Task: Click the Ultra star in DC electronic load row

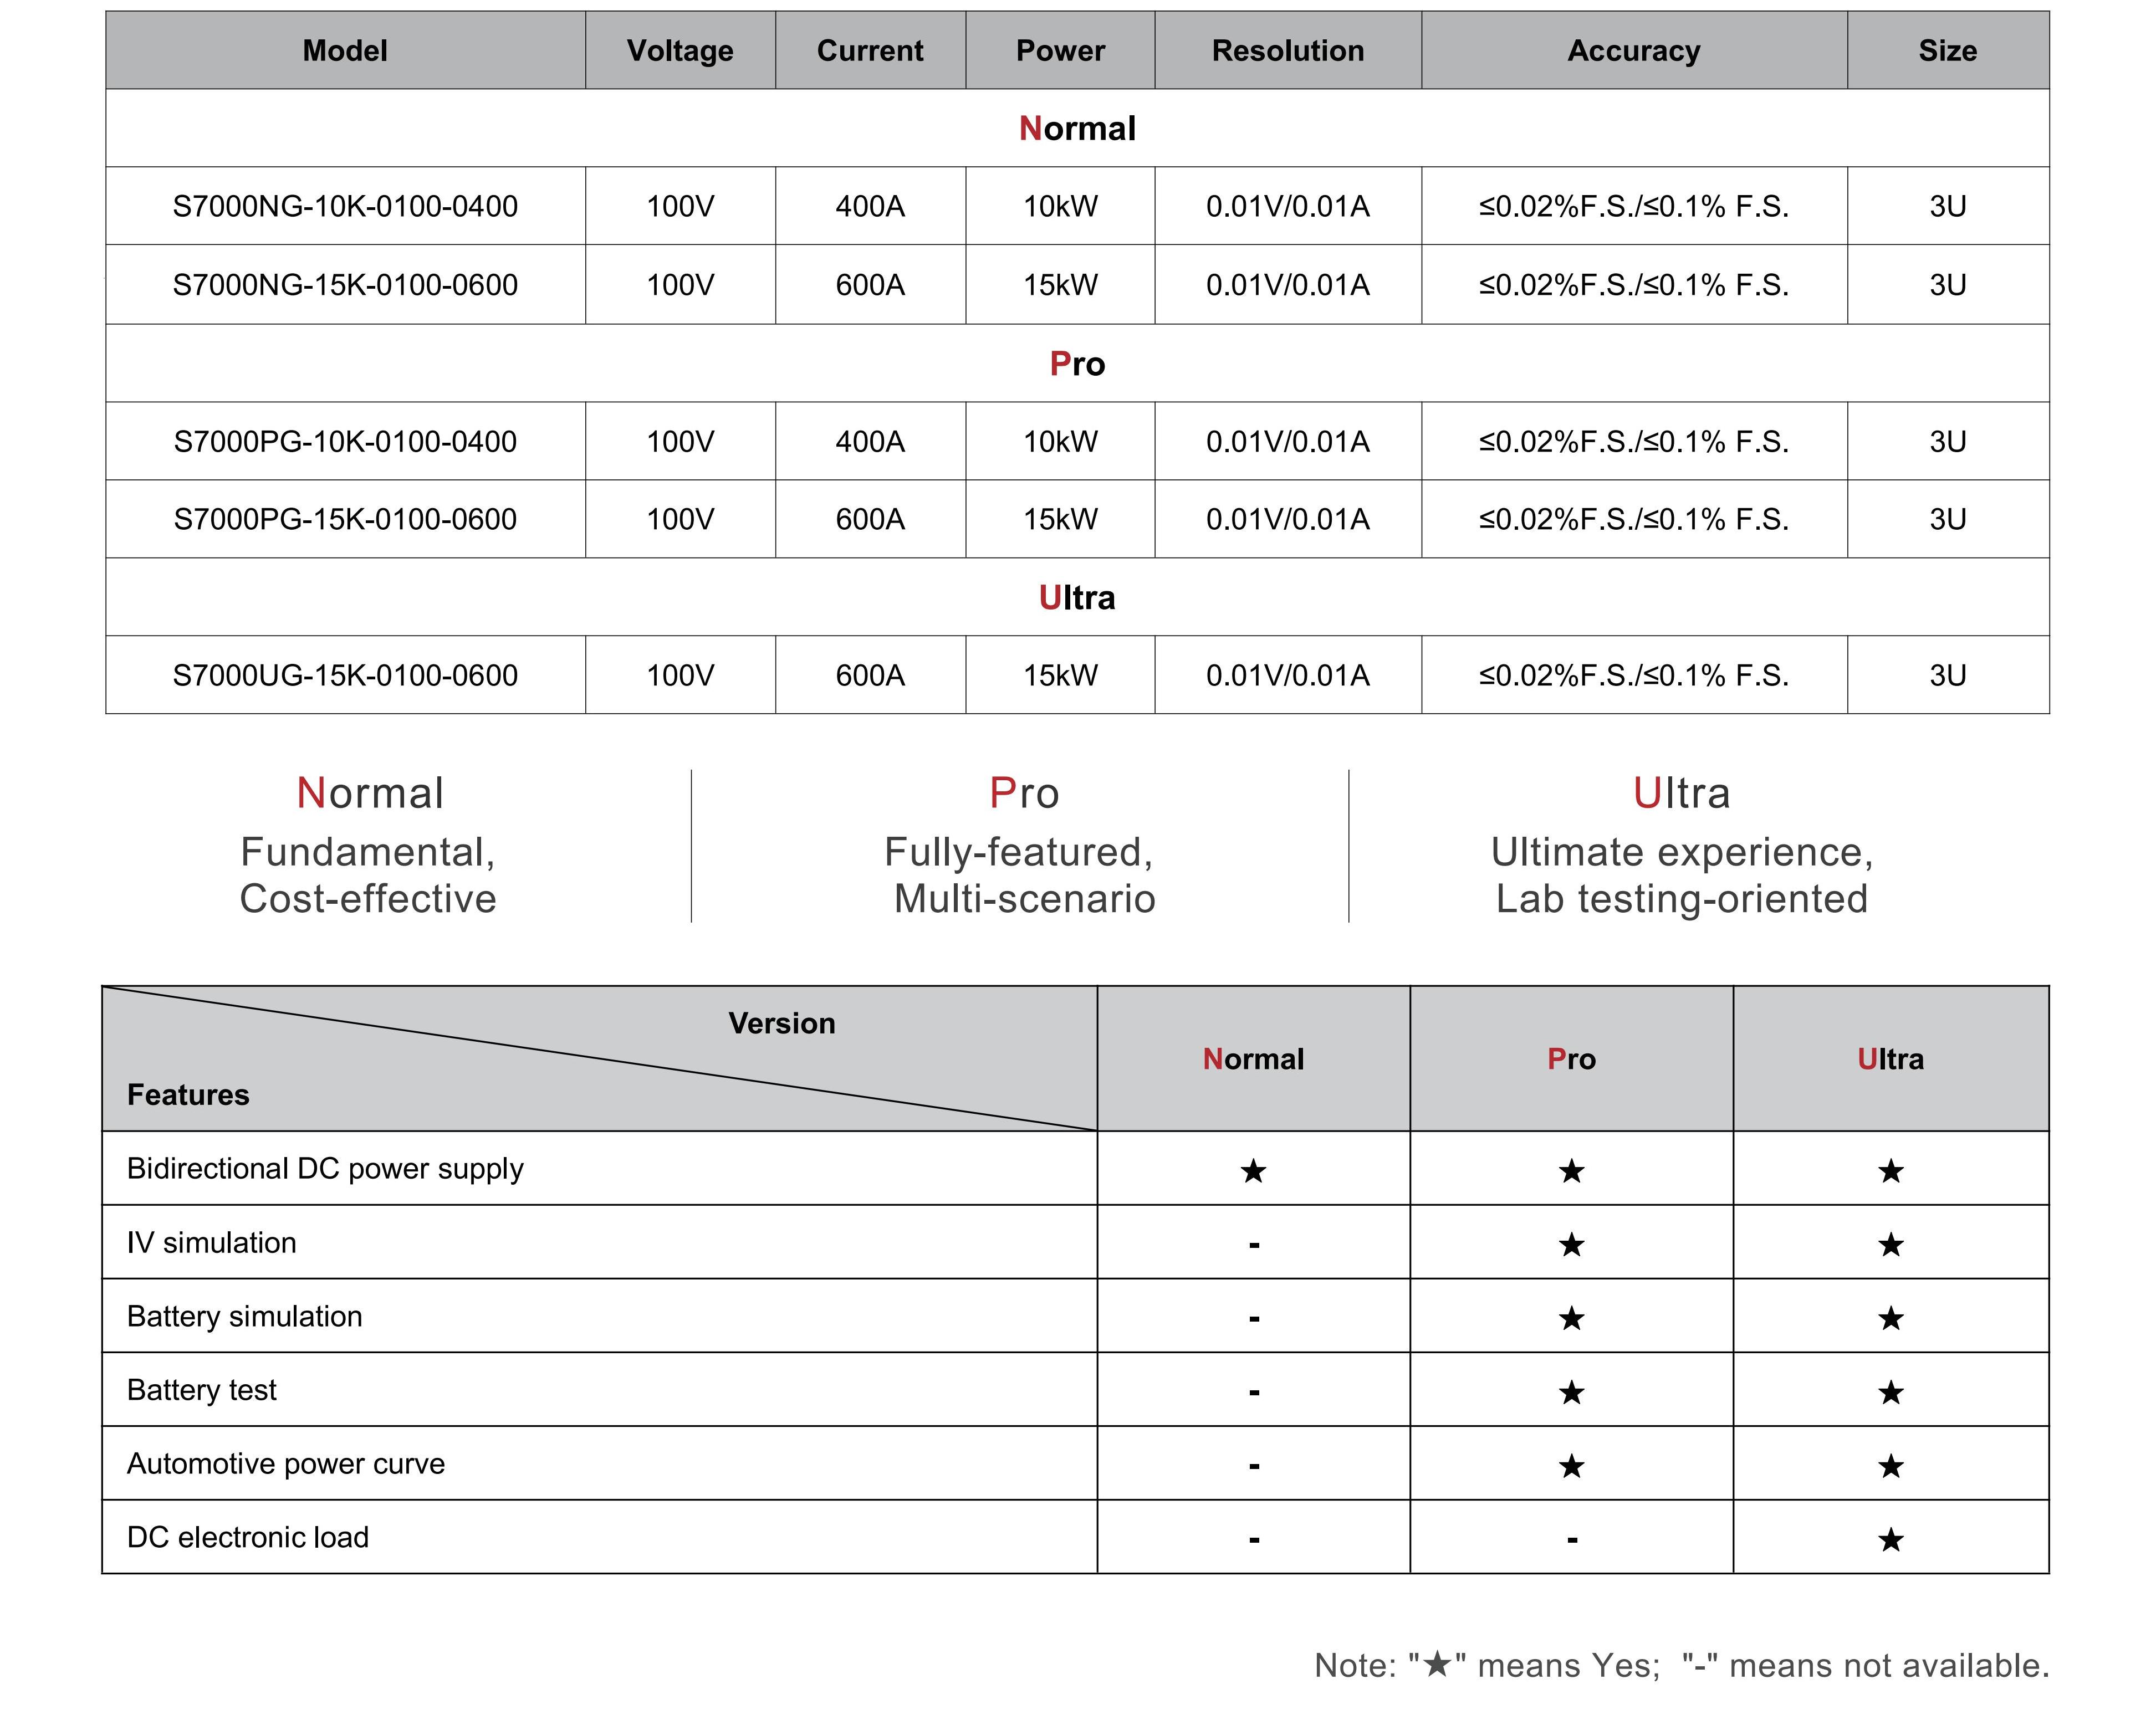Action: pos(1891,1539)
